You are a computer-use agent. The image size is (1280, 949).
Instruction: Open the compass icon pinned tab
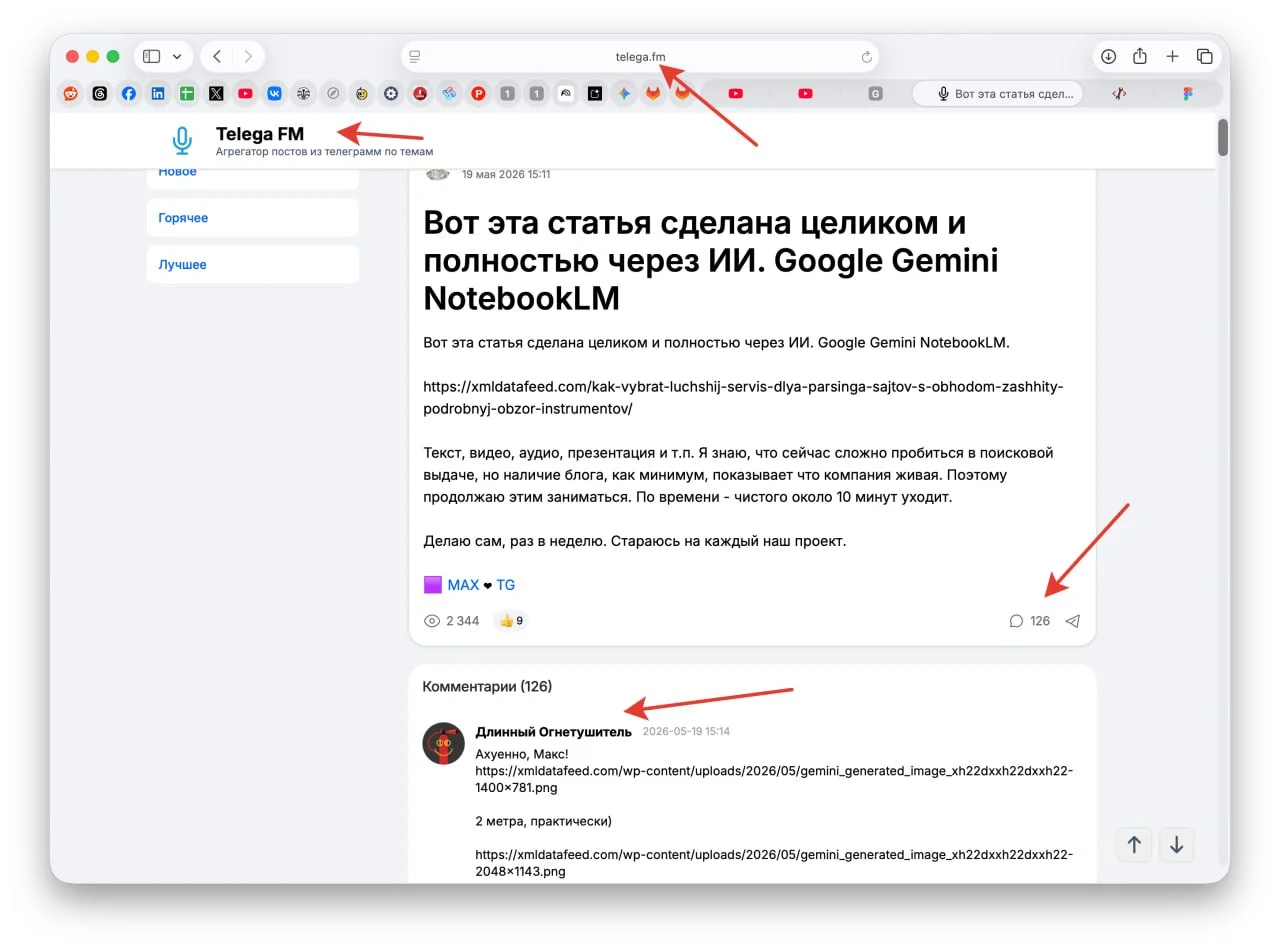(333, 94)
